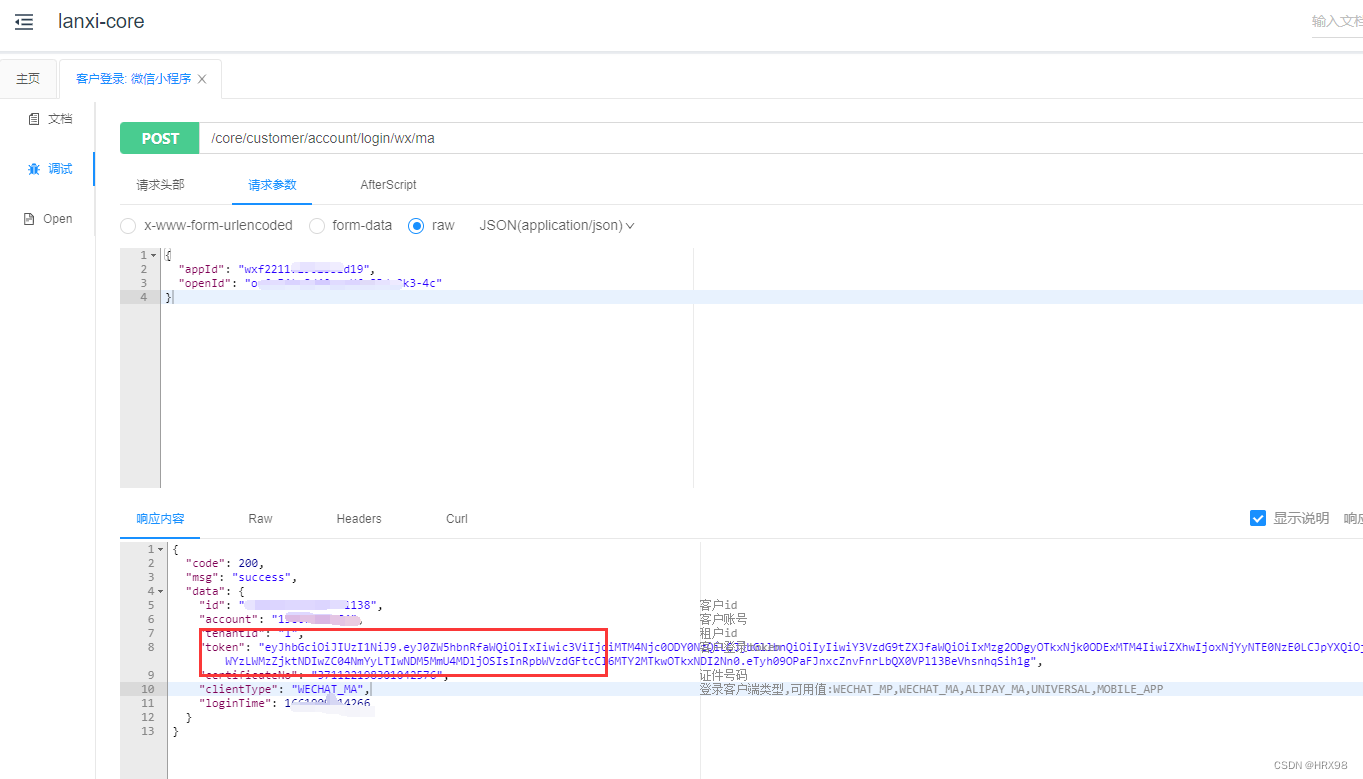Open the 文档 sidebar item

pyautogui.click(x=50, y=119)
